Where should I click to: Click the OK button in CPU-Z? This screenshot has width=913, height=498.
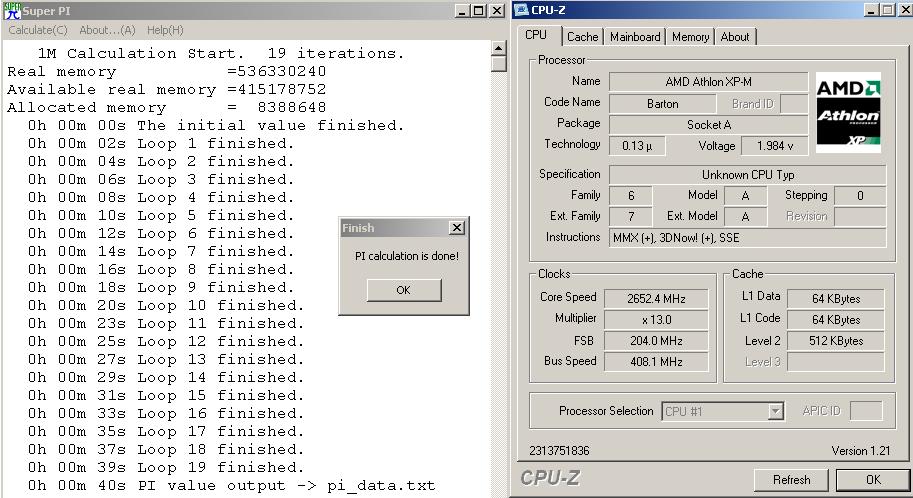[873, 480]
